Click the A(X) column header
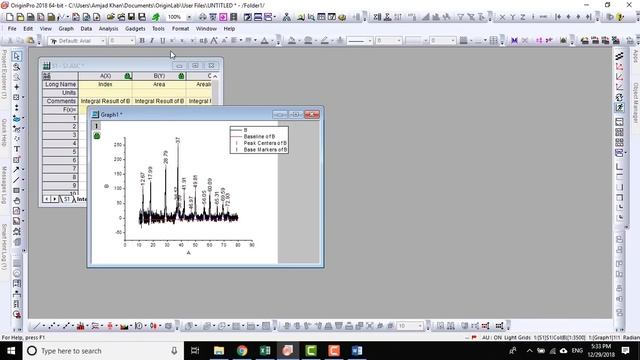 [105, 76]
